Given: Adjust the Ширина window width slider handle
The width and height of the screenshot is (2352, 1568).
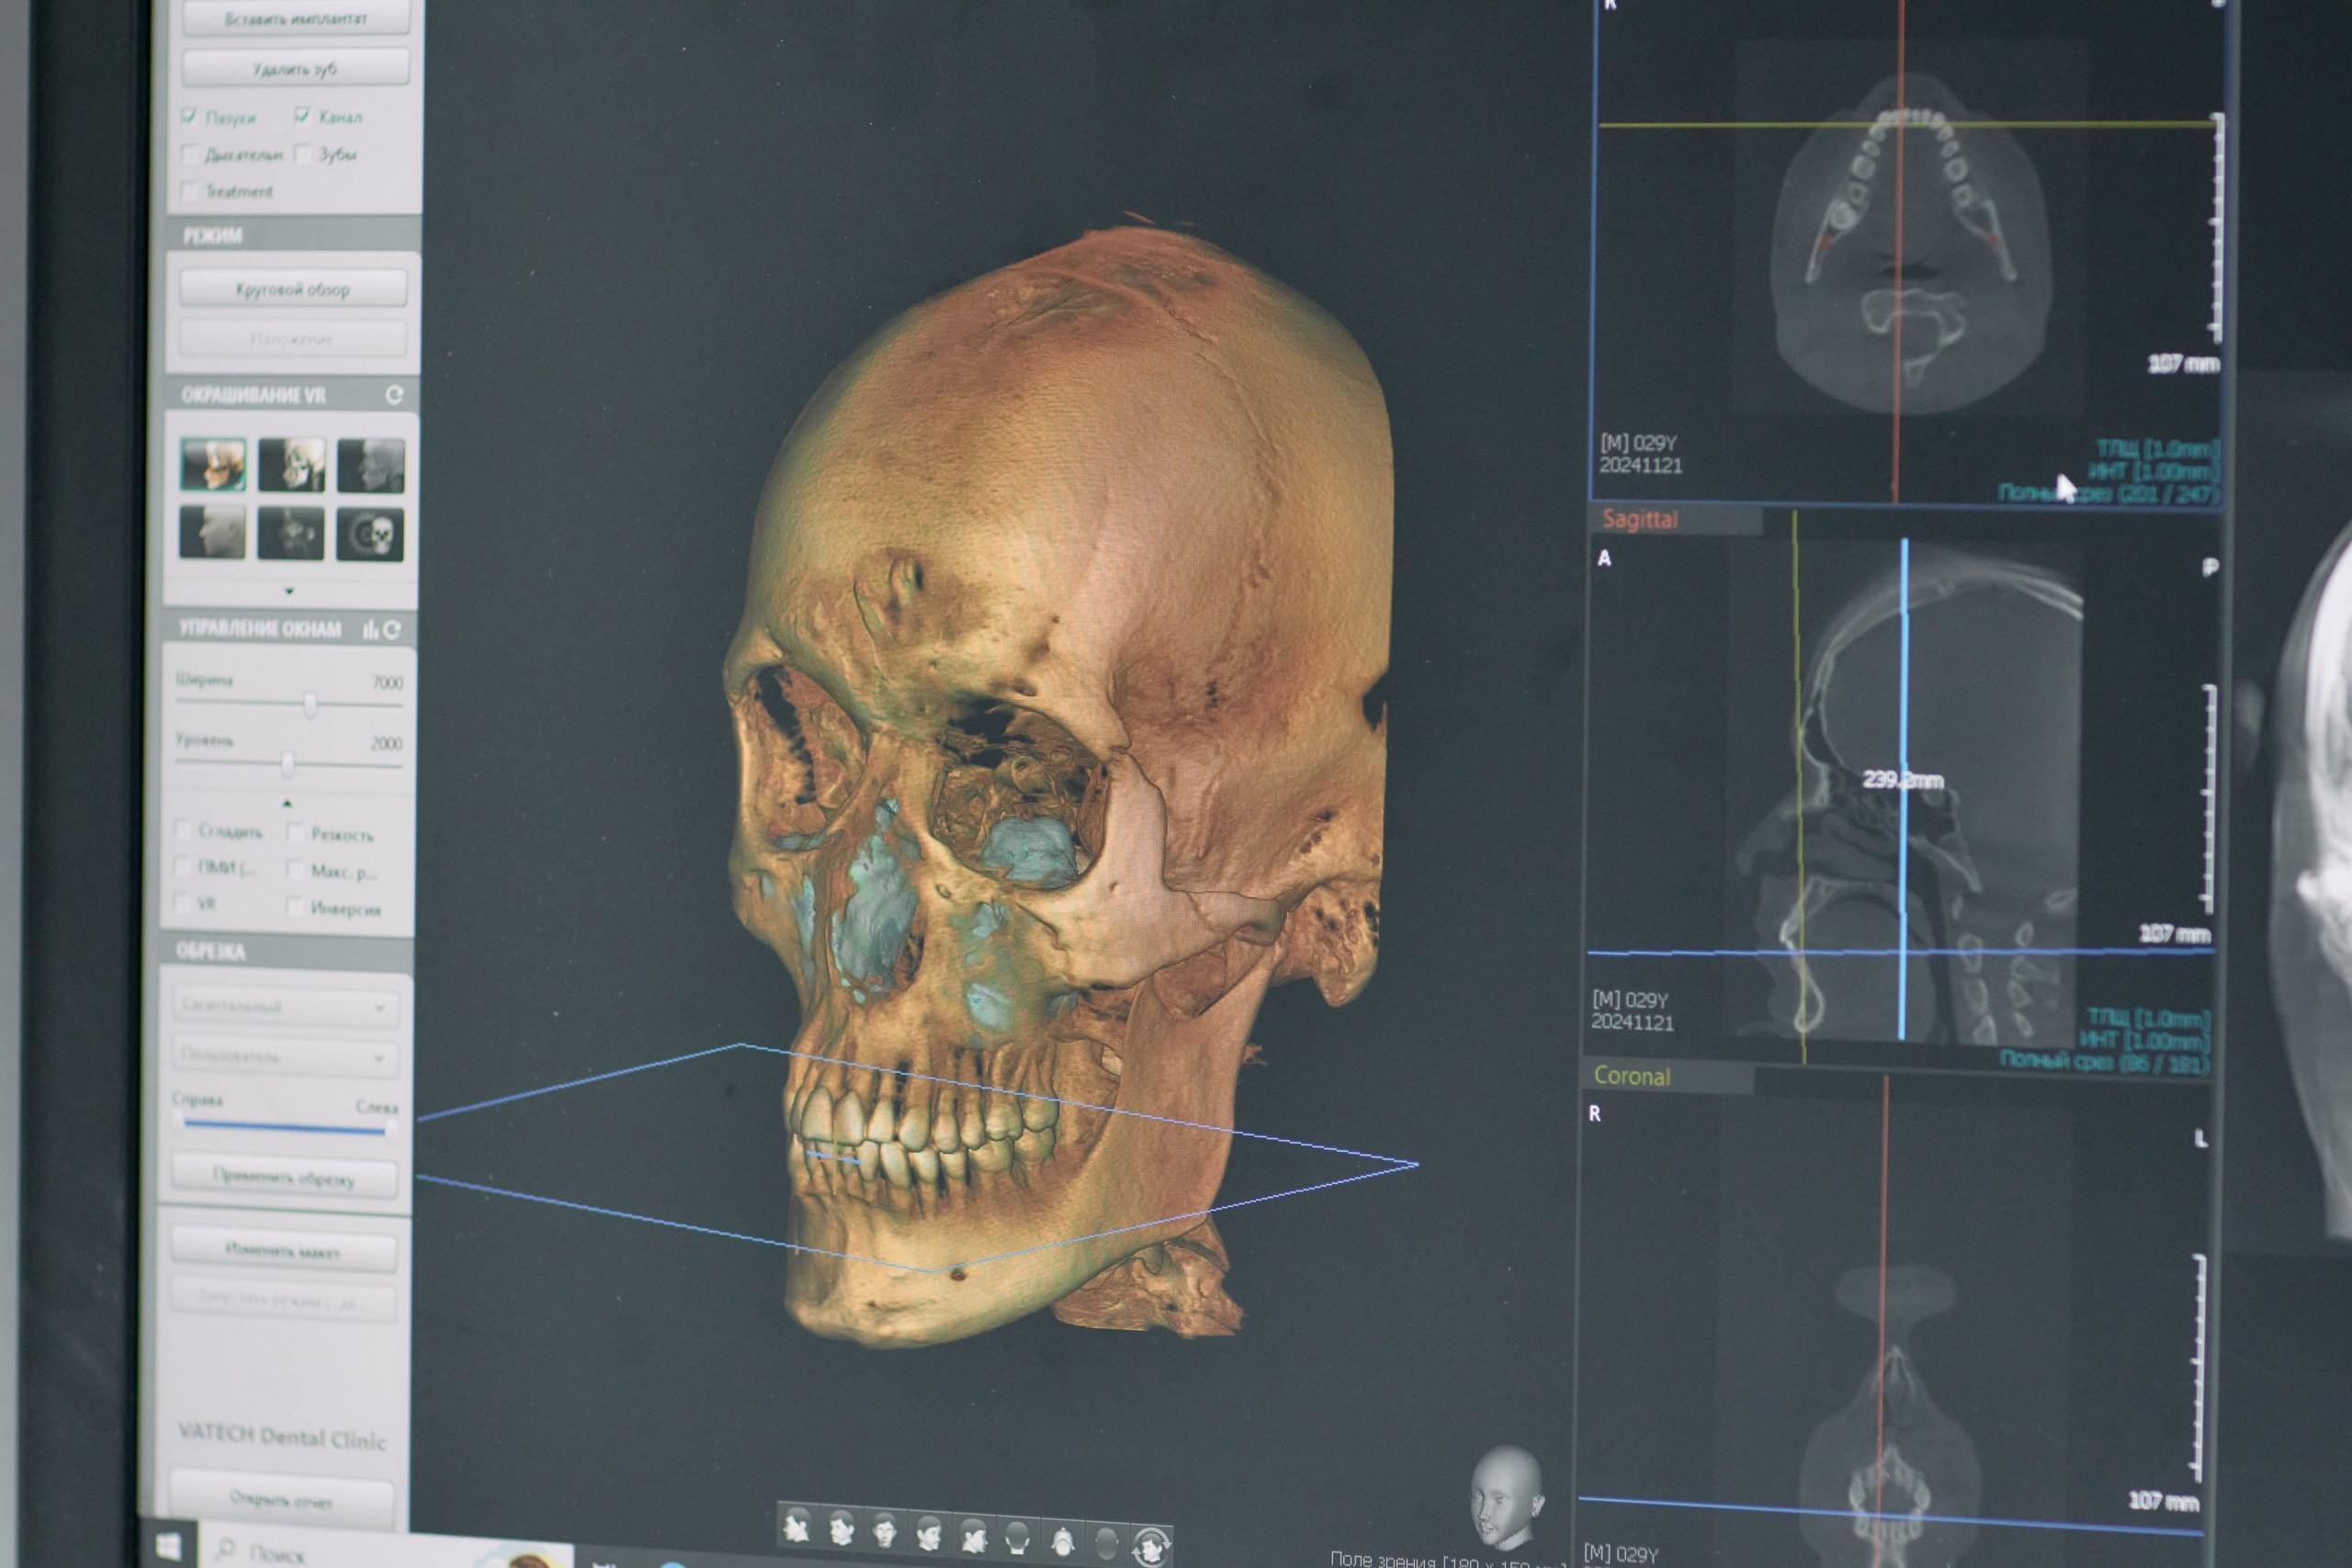Looking at the screenshot, I should click(x=310, y=704).
